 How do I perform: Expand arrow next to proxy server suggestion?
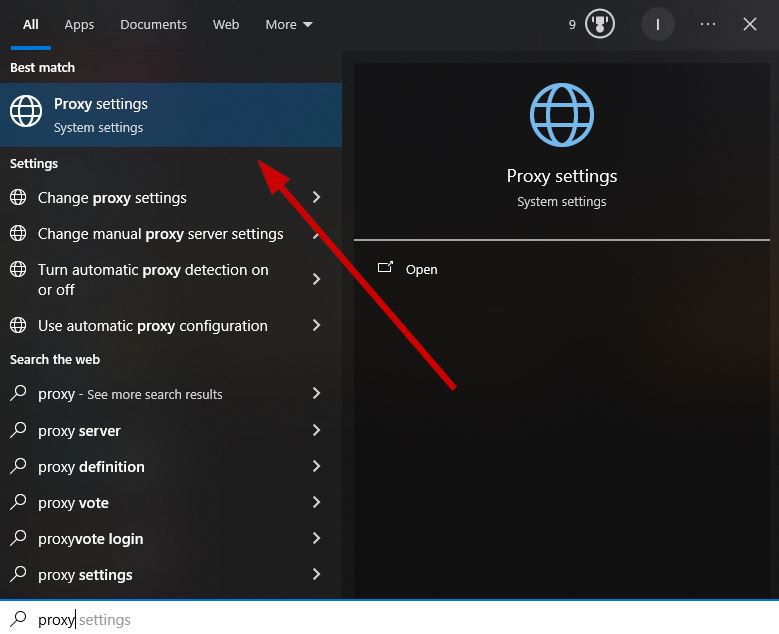pos(316,430)
